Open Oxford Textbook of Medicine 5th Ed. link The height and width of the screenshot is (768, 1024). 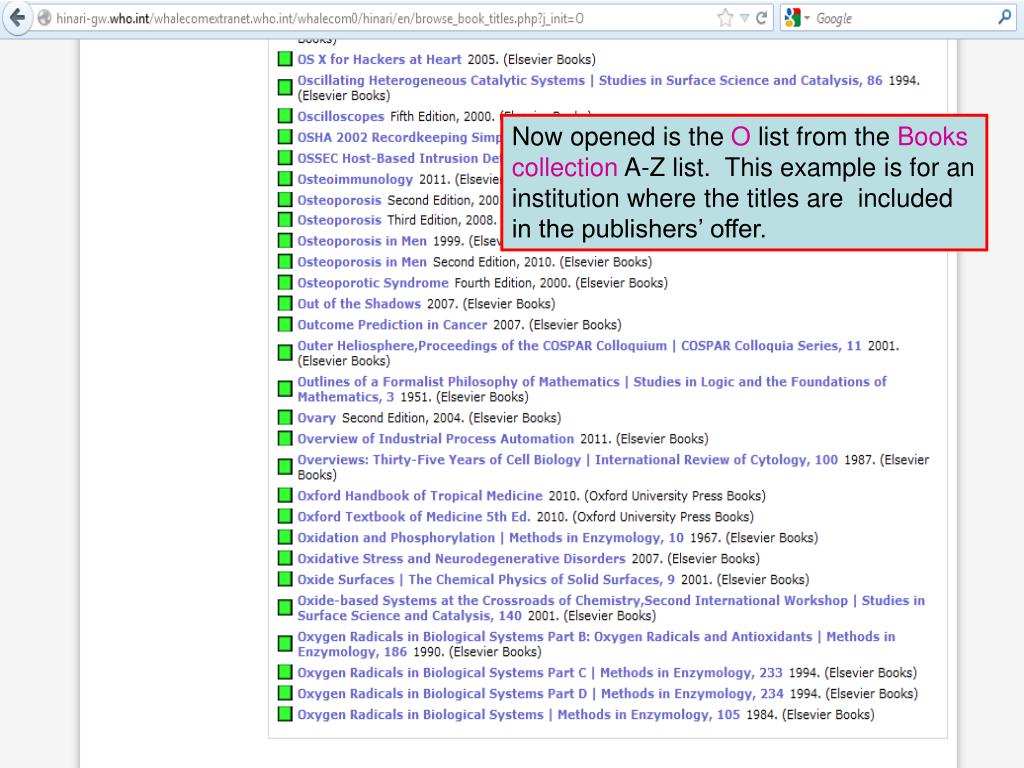414,517
